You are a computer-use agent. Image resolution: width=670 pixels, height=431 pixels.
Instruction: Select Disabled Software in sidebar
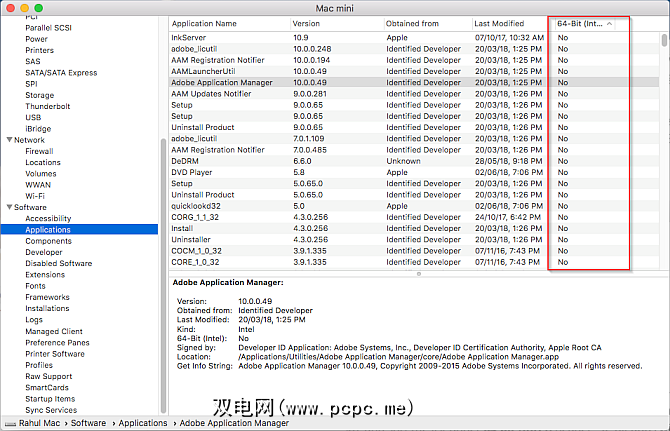(x=59, y=263)
